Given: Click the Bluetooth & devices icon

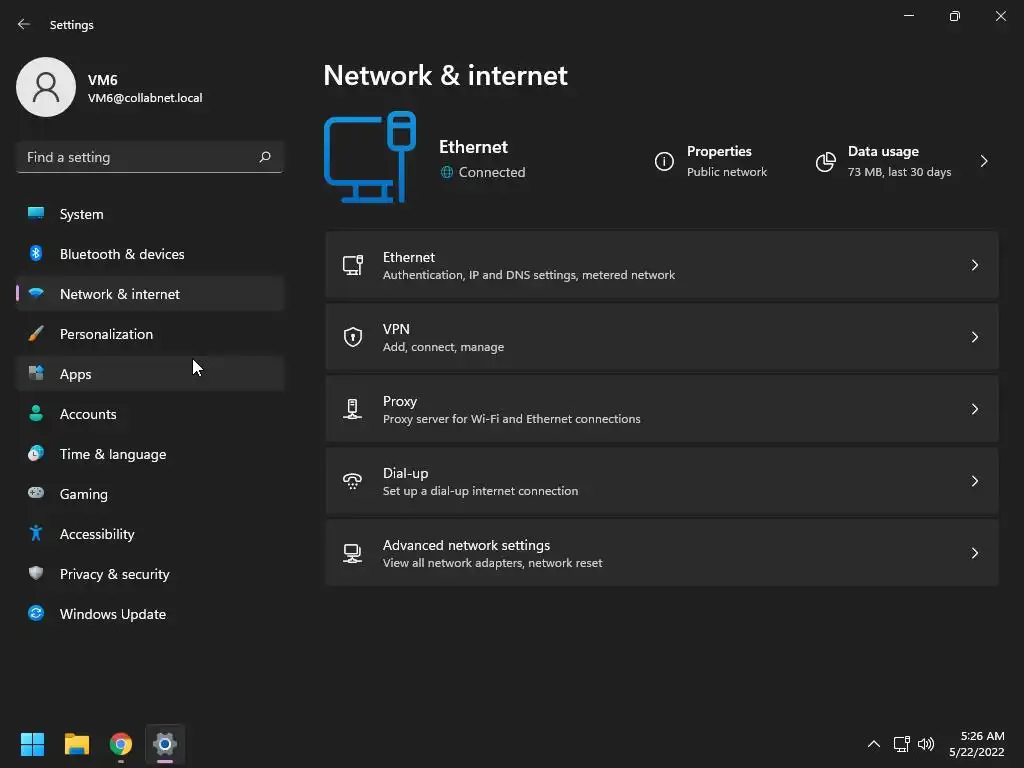Looking at the screenshot, I should pyautogui.click(x=36, y=254).
